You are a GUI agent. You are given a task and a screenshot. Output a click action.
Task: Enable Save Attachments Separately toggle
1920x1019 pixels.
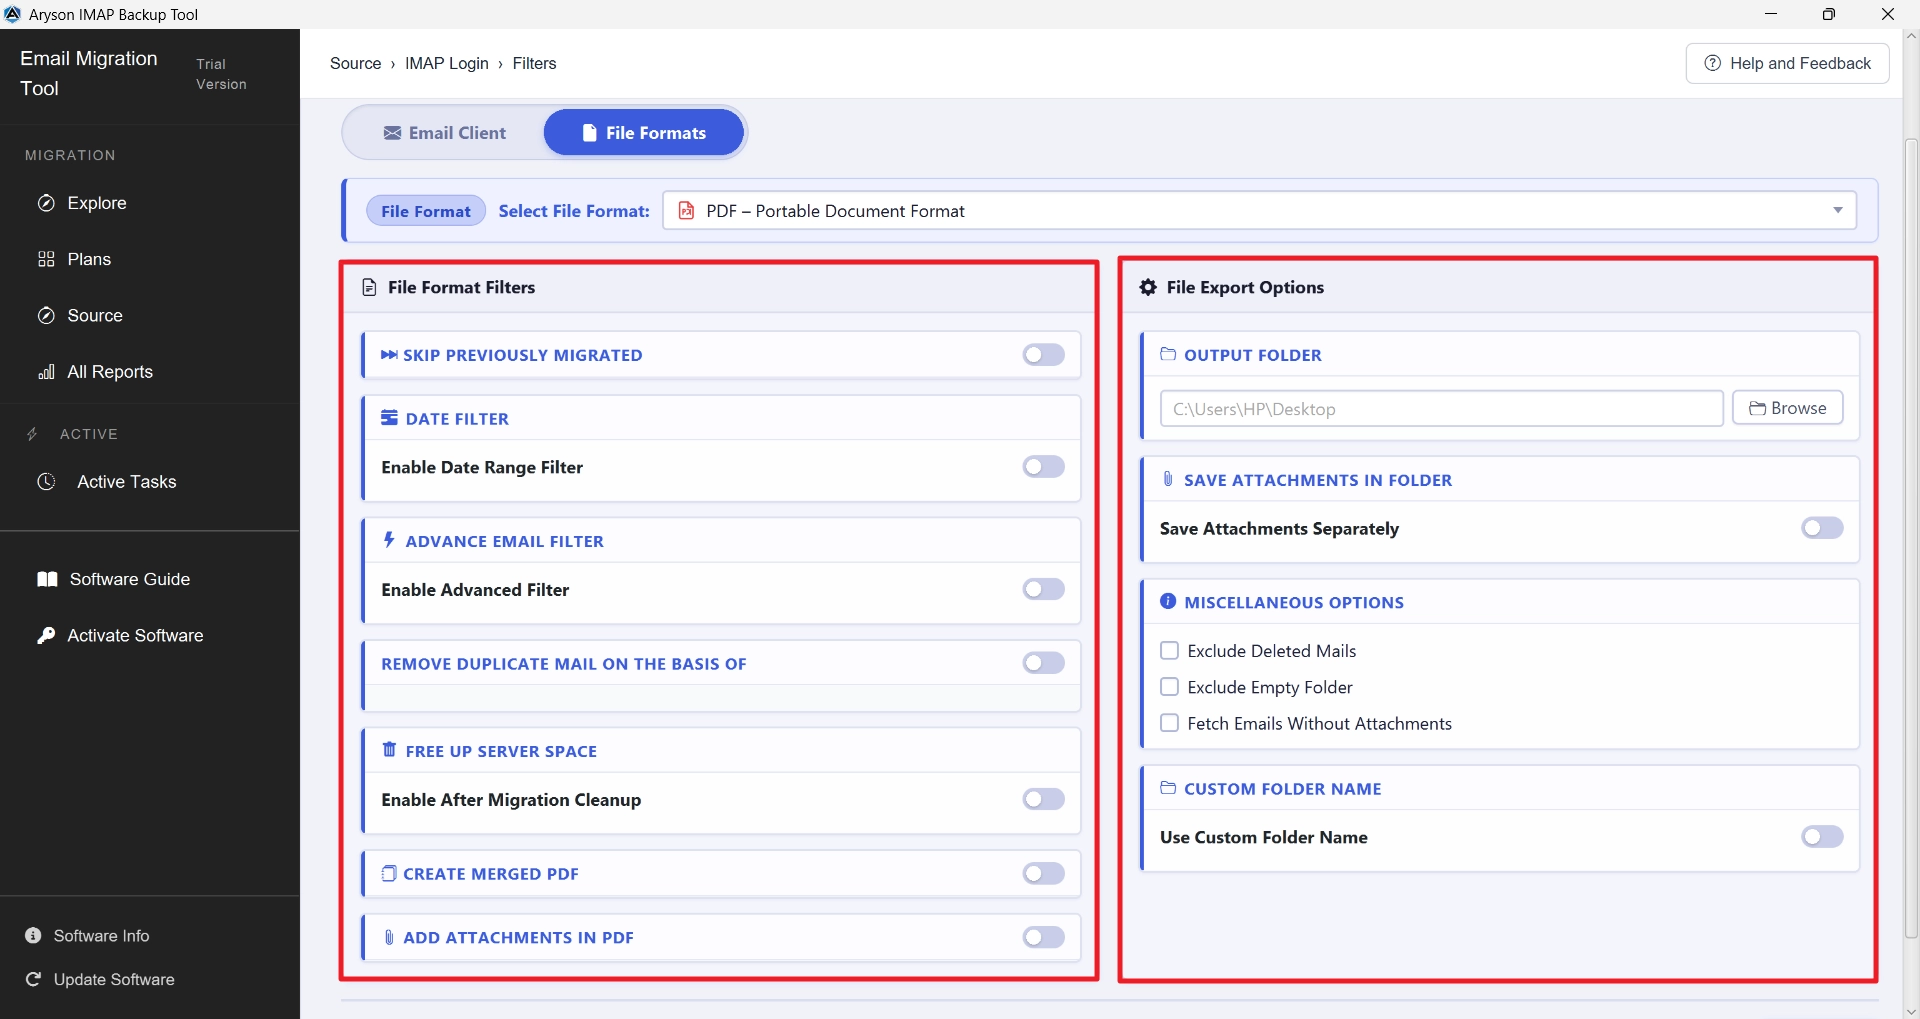tap(1822, 528)
